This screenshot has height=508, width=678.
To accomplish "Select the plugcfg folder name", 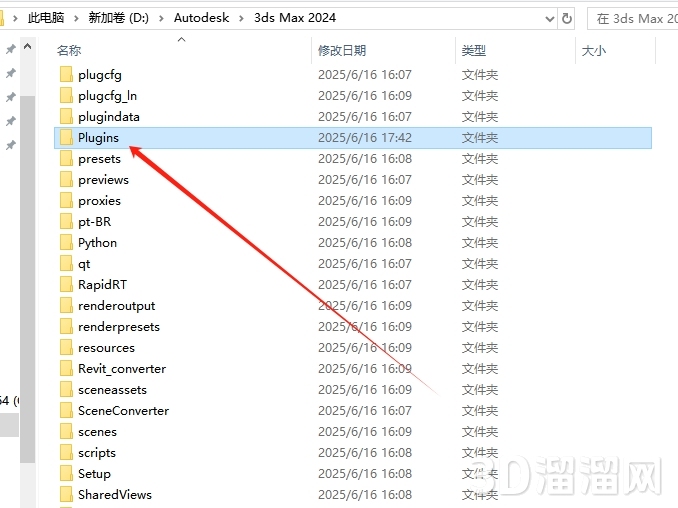I will (100, 75).
